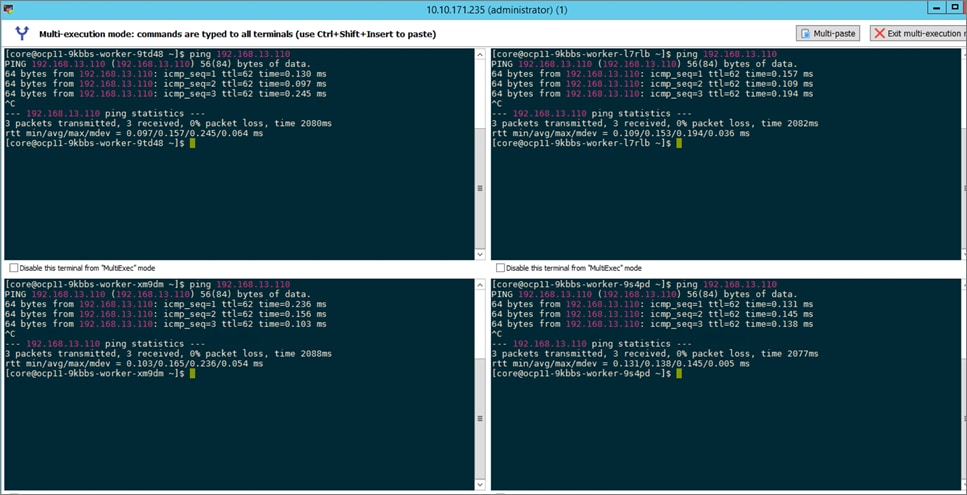
Task: Click the PING header line in worker-9td48 terminal
Action: (157, 64)
